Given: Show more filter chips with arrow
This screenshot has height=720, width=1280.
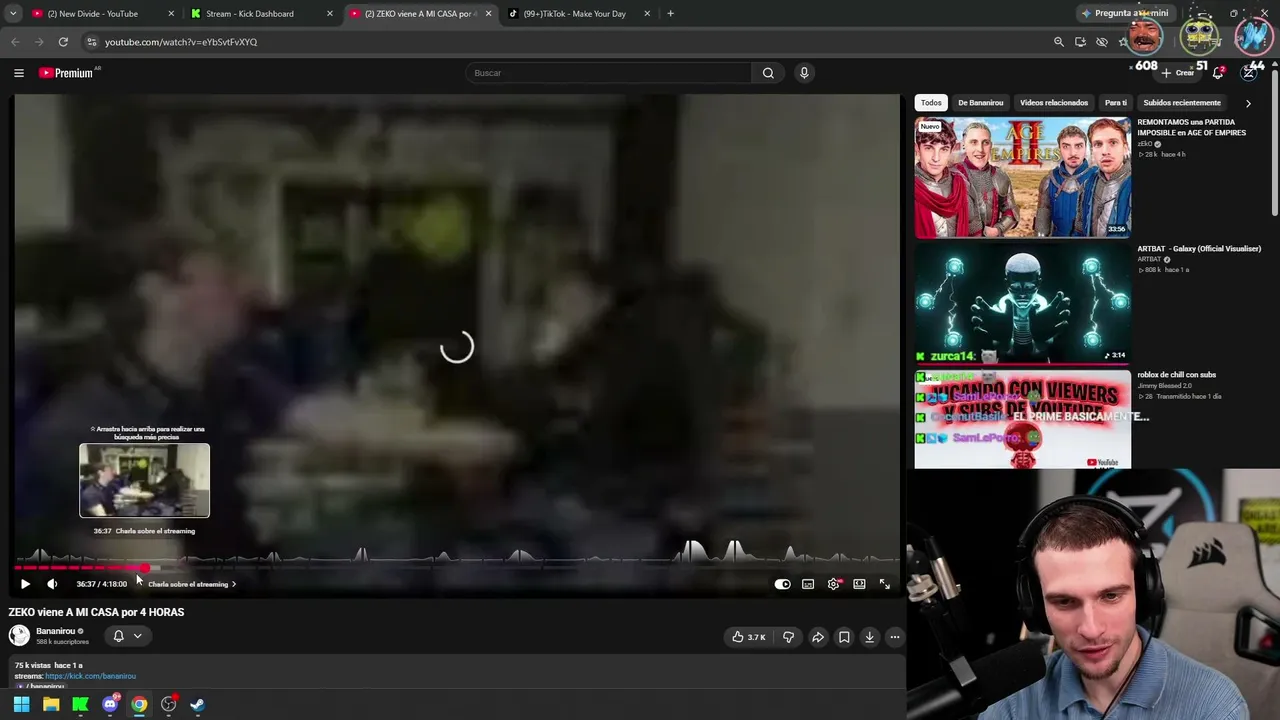Looking at the screenshot, I should point(1248,103).
